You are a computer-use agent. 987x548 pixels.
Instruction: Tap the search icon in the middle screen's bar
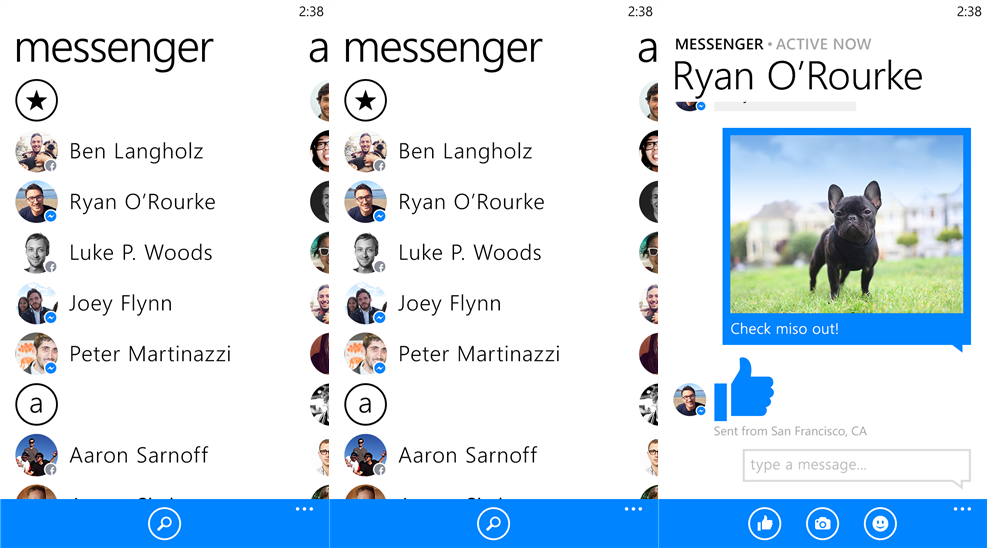(x=494, y=523)
